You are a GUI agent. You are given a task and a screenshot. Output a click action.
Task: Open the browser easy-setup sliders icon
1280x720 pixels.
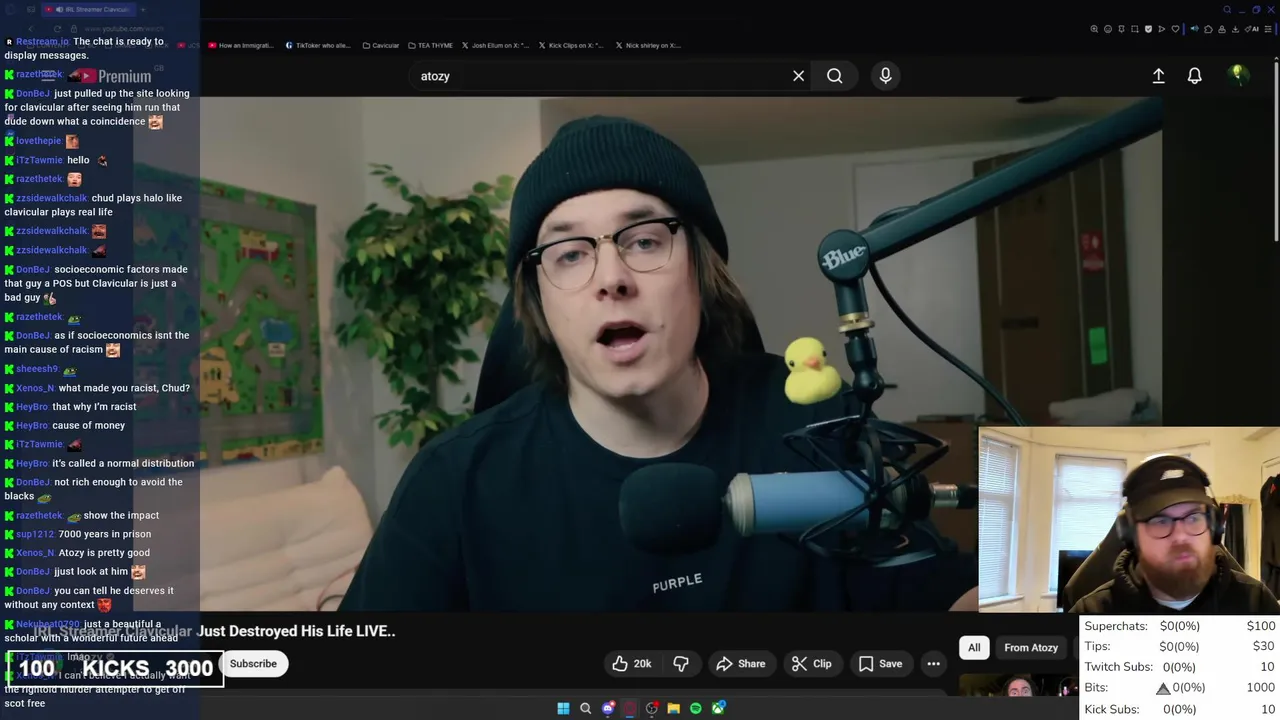(x=1268, y=29)
